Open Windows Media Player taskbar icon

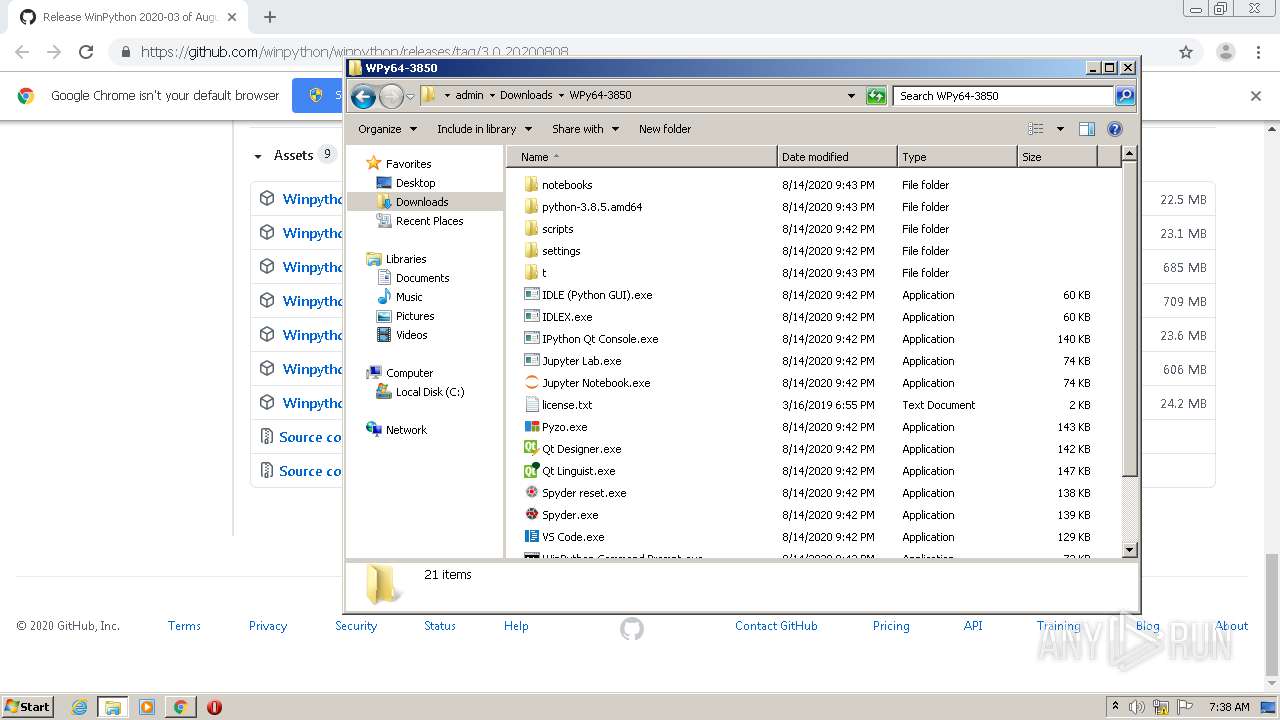147,707
